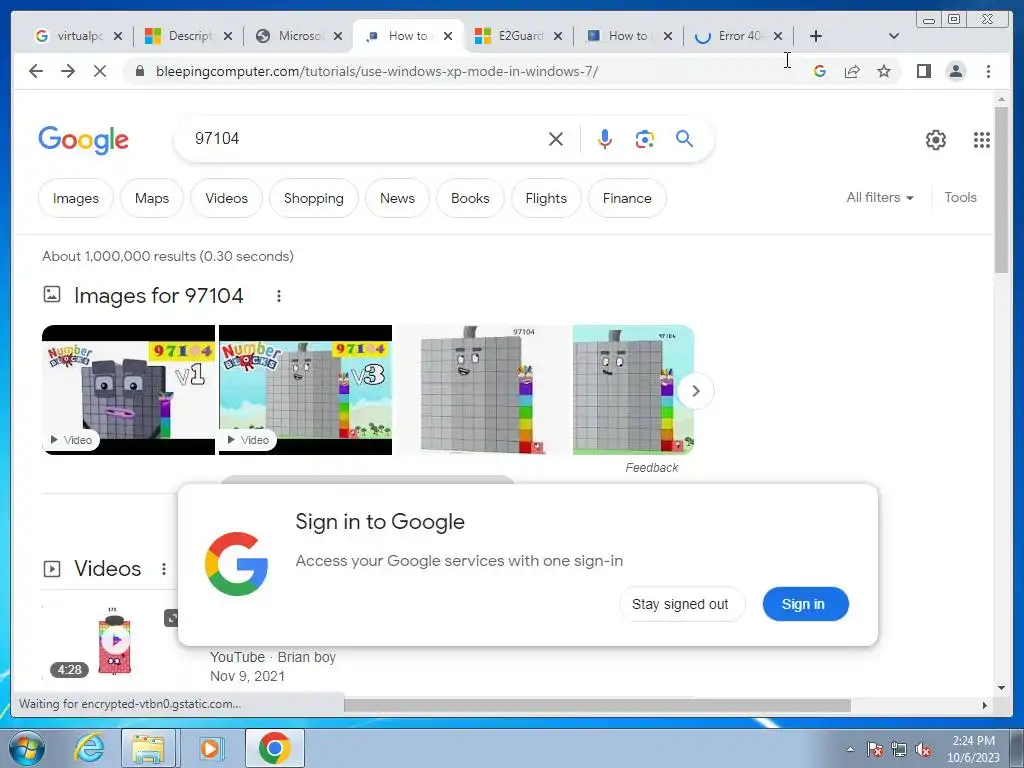Filter results by Flights
This screenshot has height=768, width=1024.
coord(546,198)
